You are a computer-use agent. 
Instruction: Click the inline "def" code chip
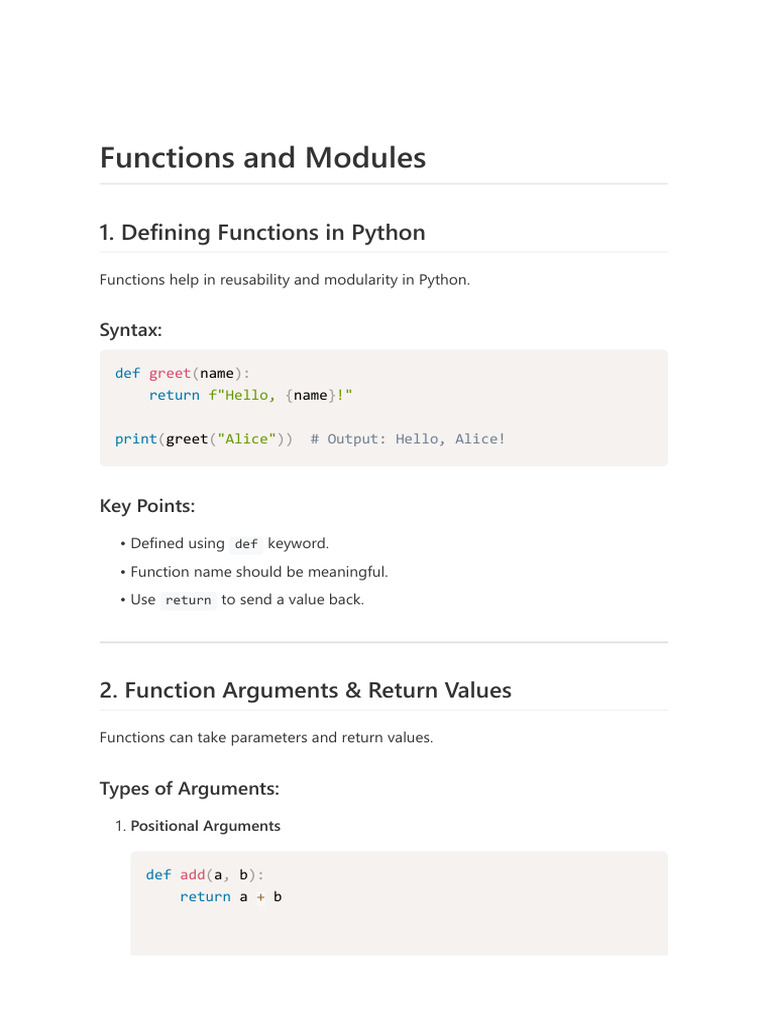246,544
